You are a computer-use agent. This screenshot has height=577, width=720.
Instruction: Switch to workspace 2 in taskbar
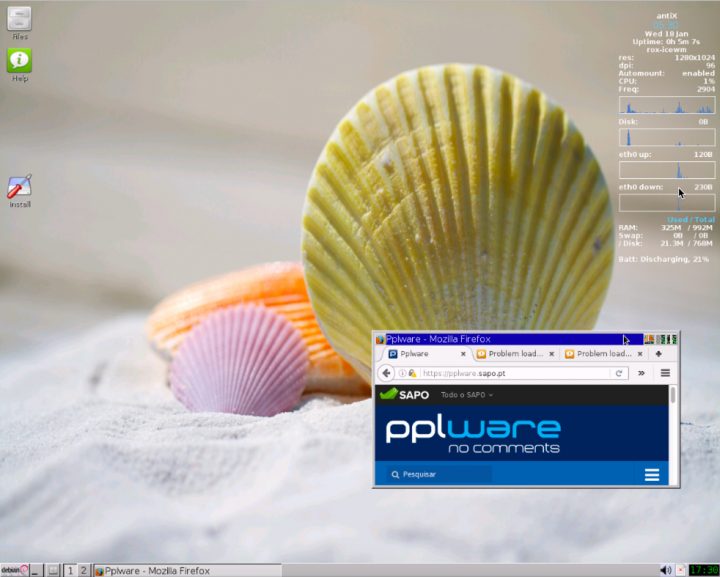click(x=84, y=570)
